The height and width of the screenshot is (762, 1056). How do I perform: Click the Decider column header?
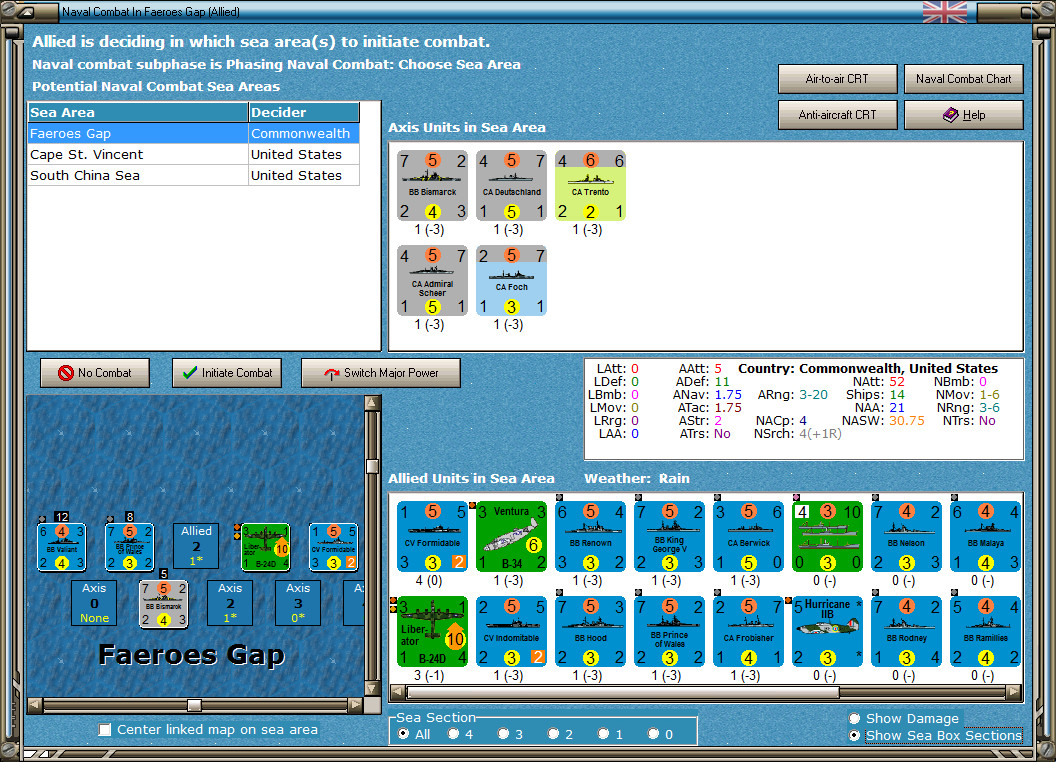304,113
